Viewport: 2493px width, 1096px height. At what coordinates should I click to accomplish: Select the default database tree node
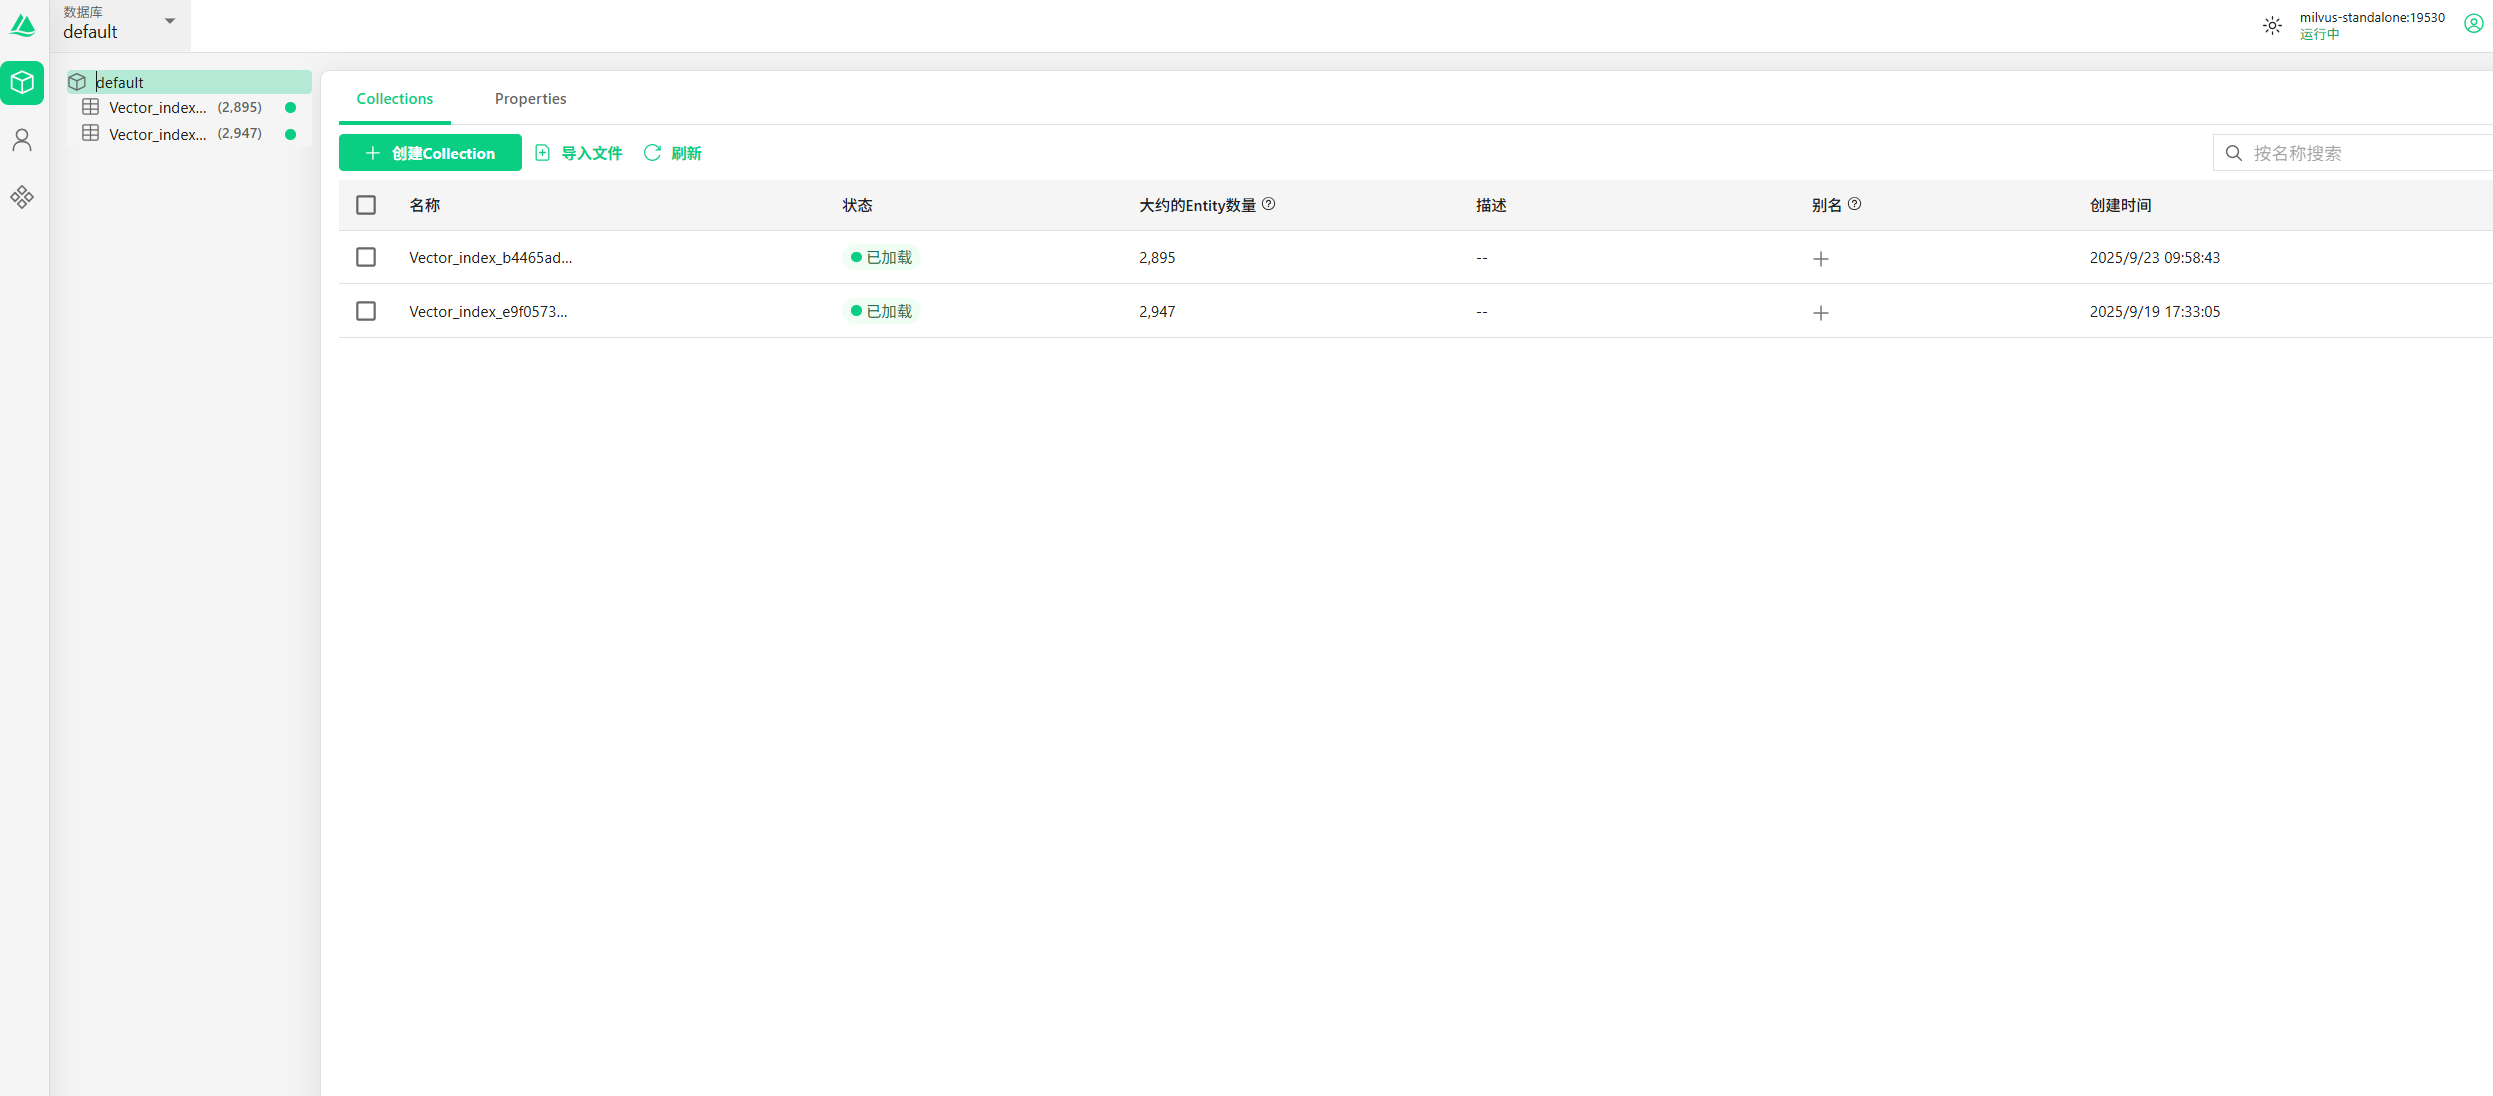pyautogui.click(x=120, y=82)
